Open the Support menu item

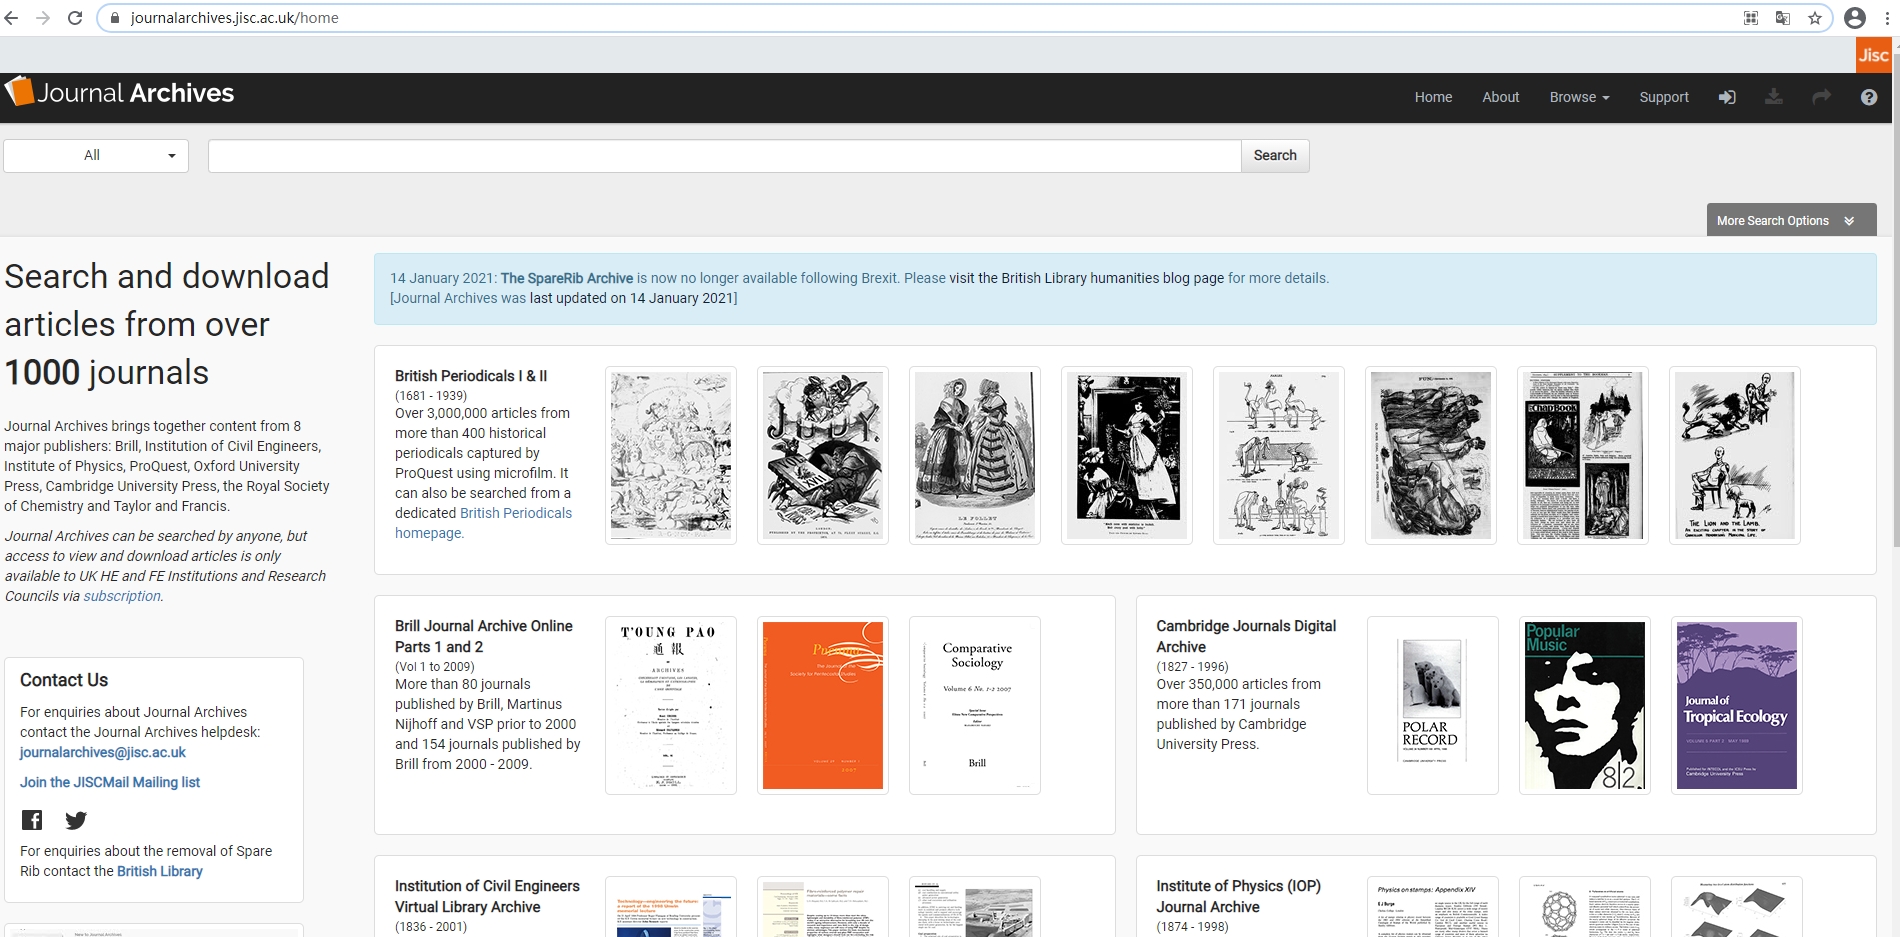tap(1663, 97)
